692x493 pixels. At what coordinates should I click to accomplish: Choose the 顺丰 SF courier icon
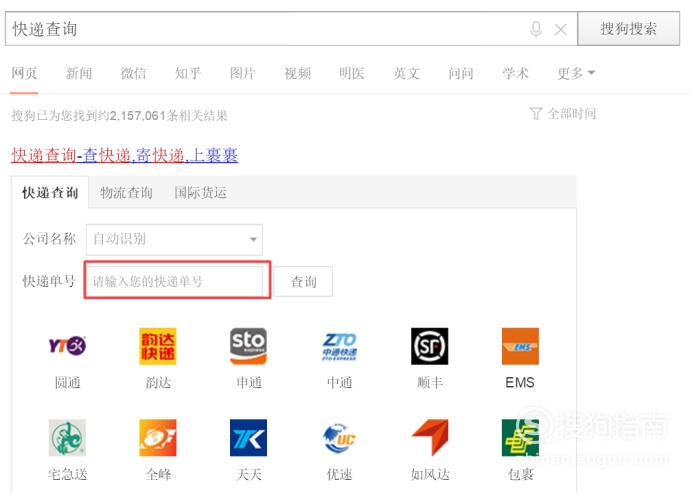coord(430,346)
